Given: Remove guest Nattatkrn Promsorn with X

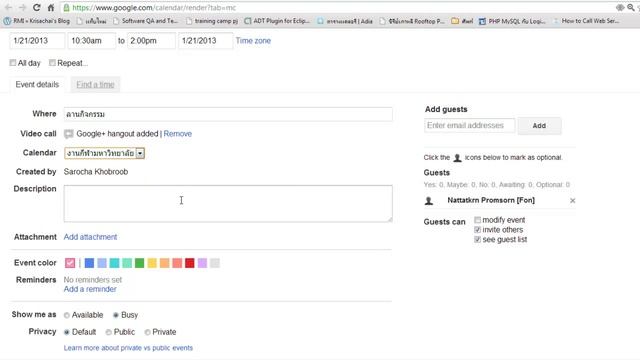Looking at the screenshot, I should click(572, 200).
